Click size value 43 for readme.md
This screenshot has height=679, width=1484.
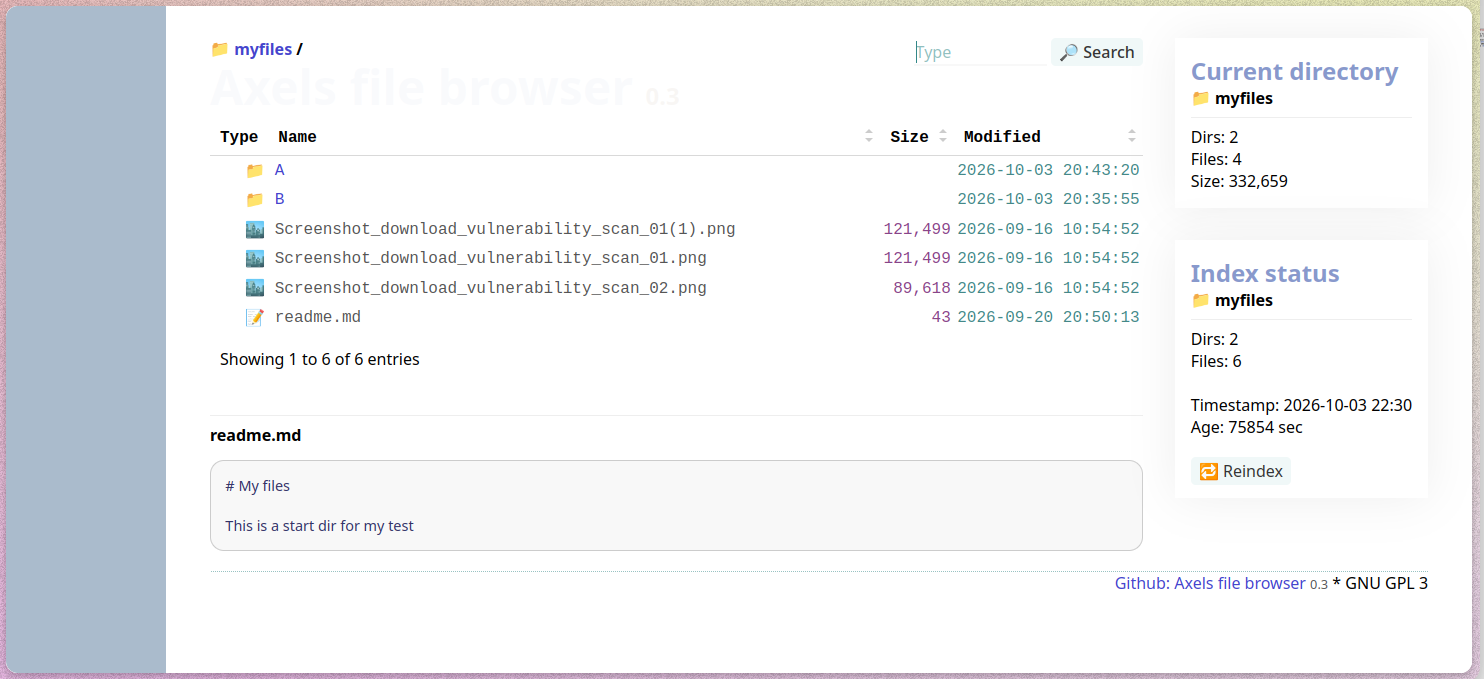pos(941,317)
